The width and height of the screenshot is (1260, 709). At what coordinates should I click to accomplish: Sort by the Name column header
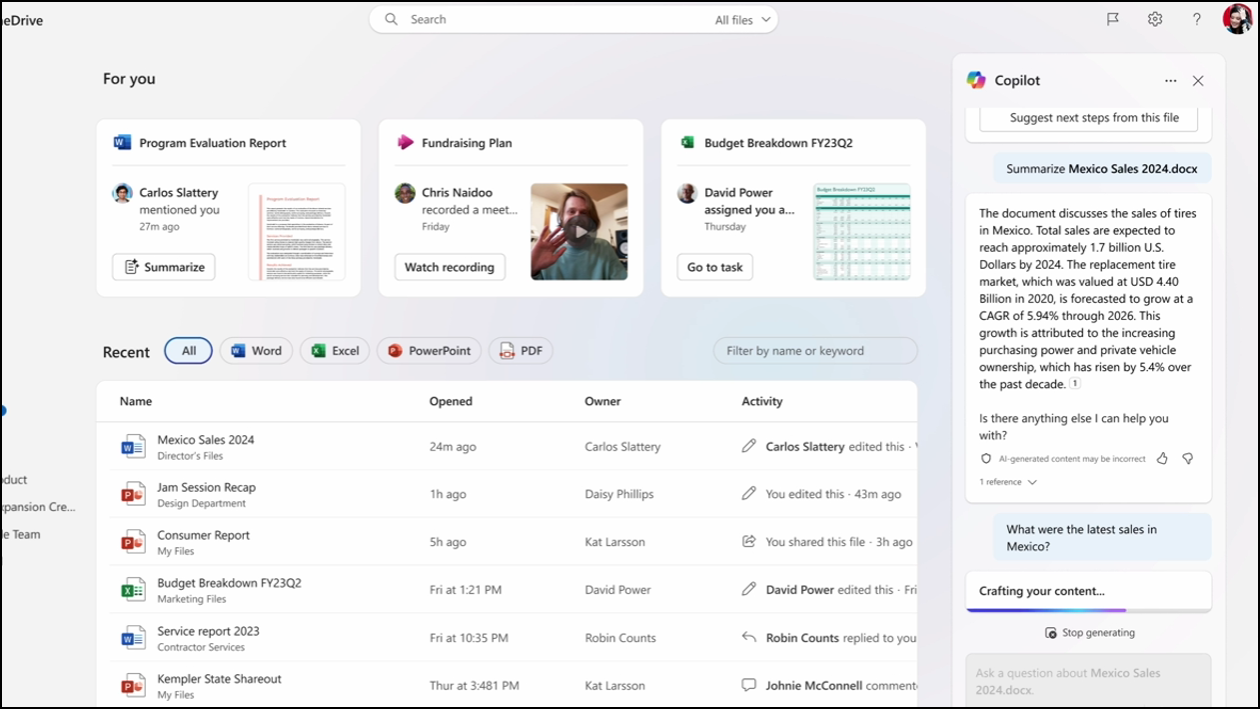pyautogui.click(x=136, y=401)
